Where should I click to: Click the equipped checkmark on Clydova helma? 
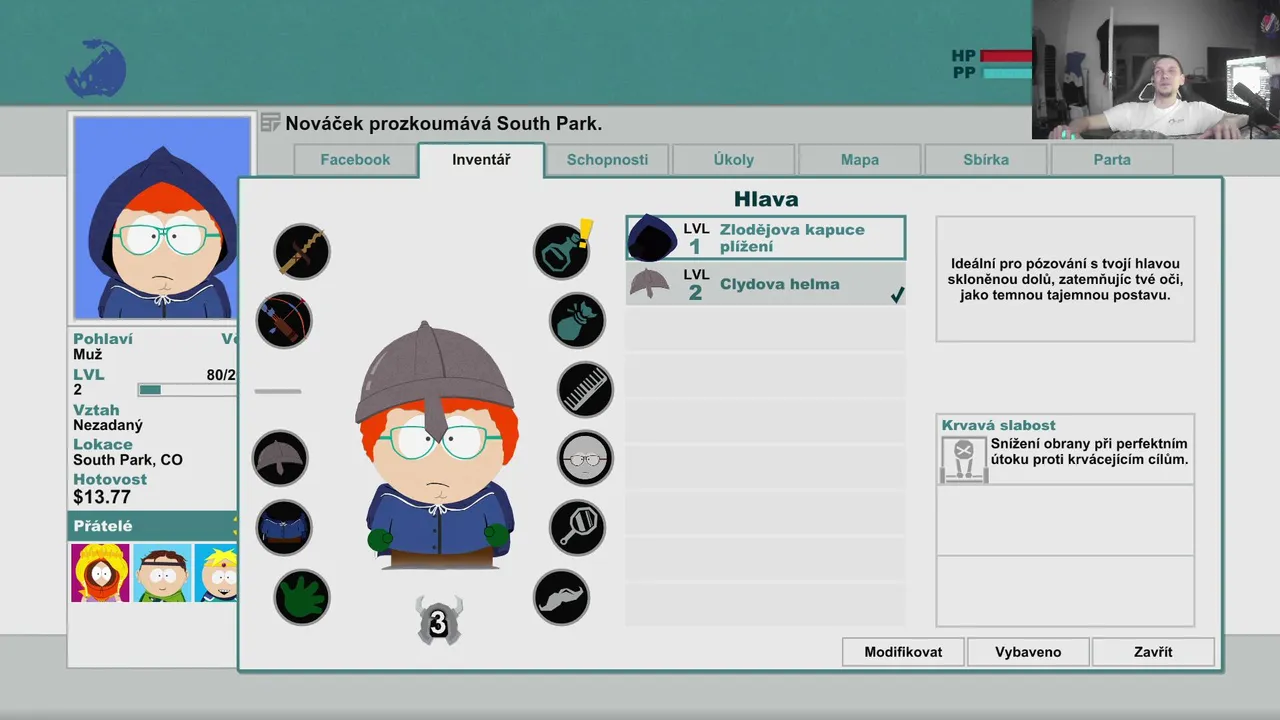point(897,294)
